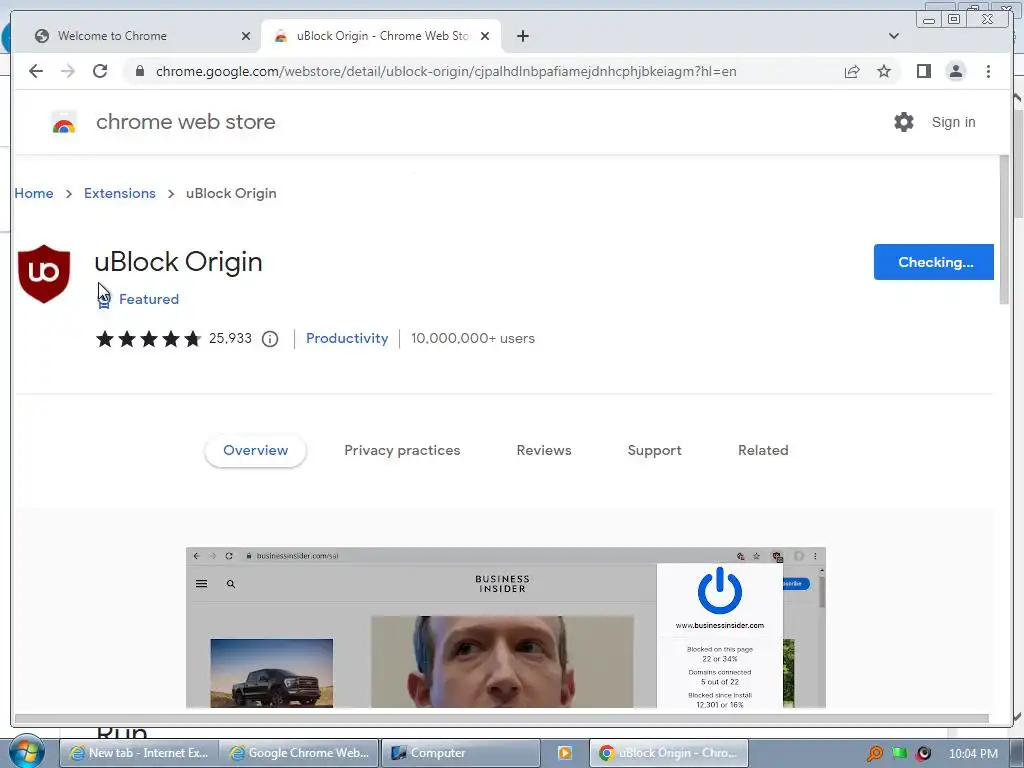Switch to New tab Internet Explorer taskbar item
Viewport: 1024px width, 768px height.
[x=140, y=753]
